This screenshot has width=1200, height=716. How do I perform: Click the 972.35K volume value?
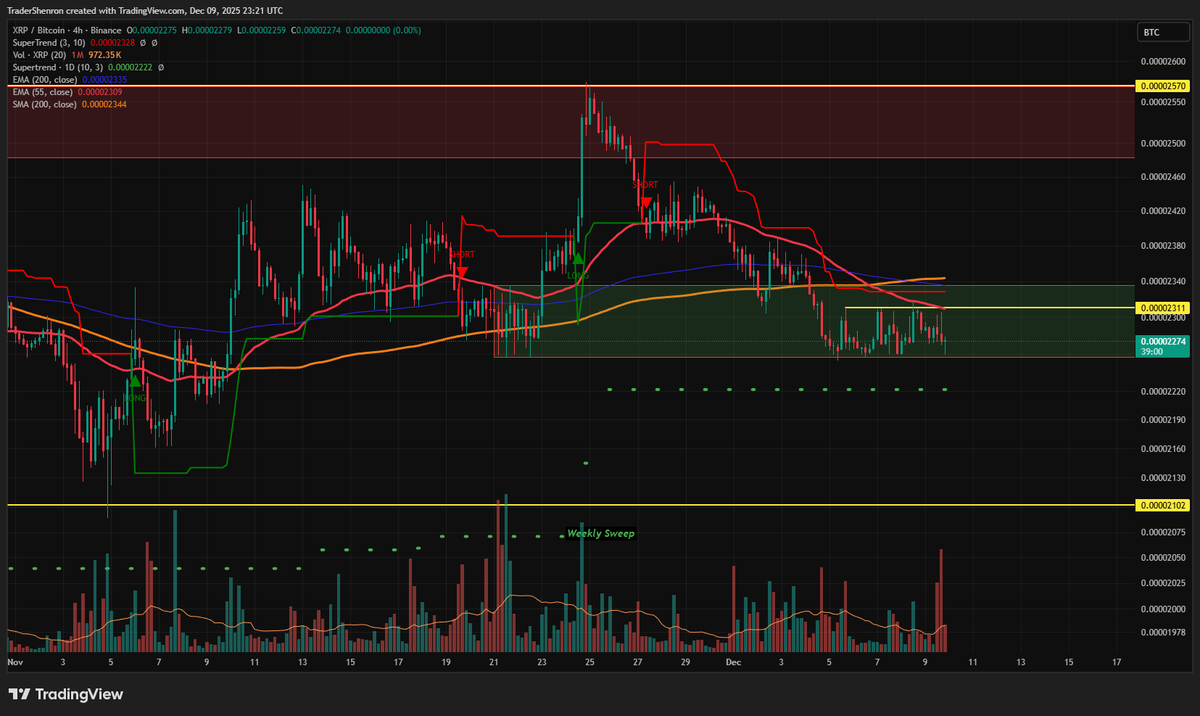point(103,54)
